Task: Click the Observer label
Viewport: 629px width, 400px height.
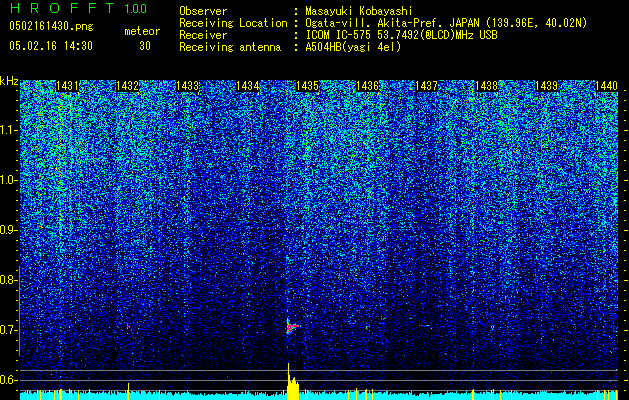Action: point(203,11)
